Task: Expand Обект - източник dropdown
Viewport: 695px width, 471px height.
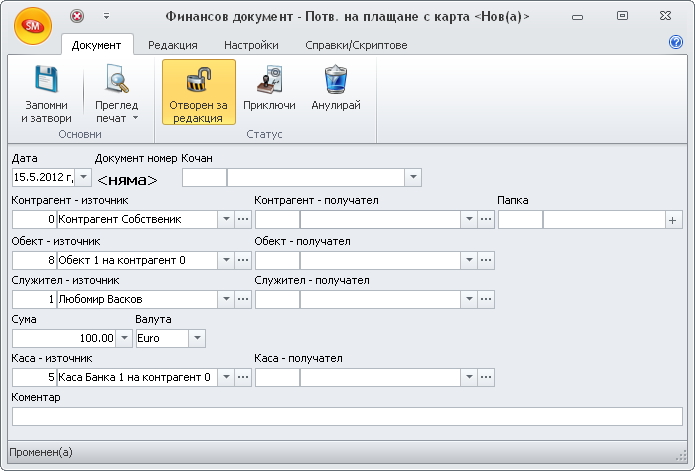Action: click(x=226, y=260)
